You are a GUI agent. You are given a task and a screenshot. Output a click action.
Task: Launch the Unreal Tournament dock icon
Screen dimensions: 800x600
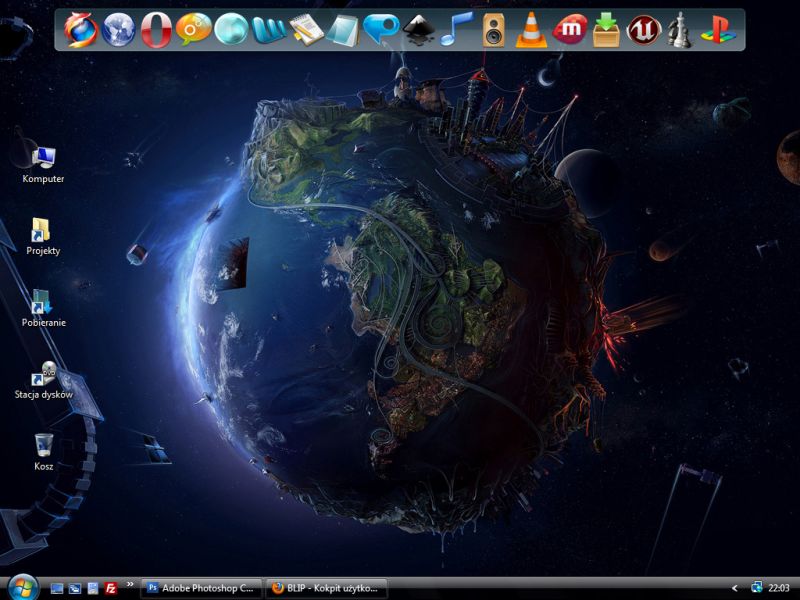coord(644,30)
